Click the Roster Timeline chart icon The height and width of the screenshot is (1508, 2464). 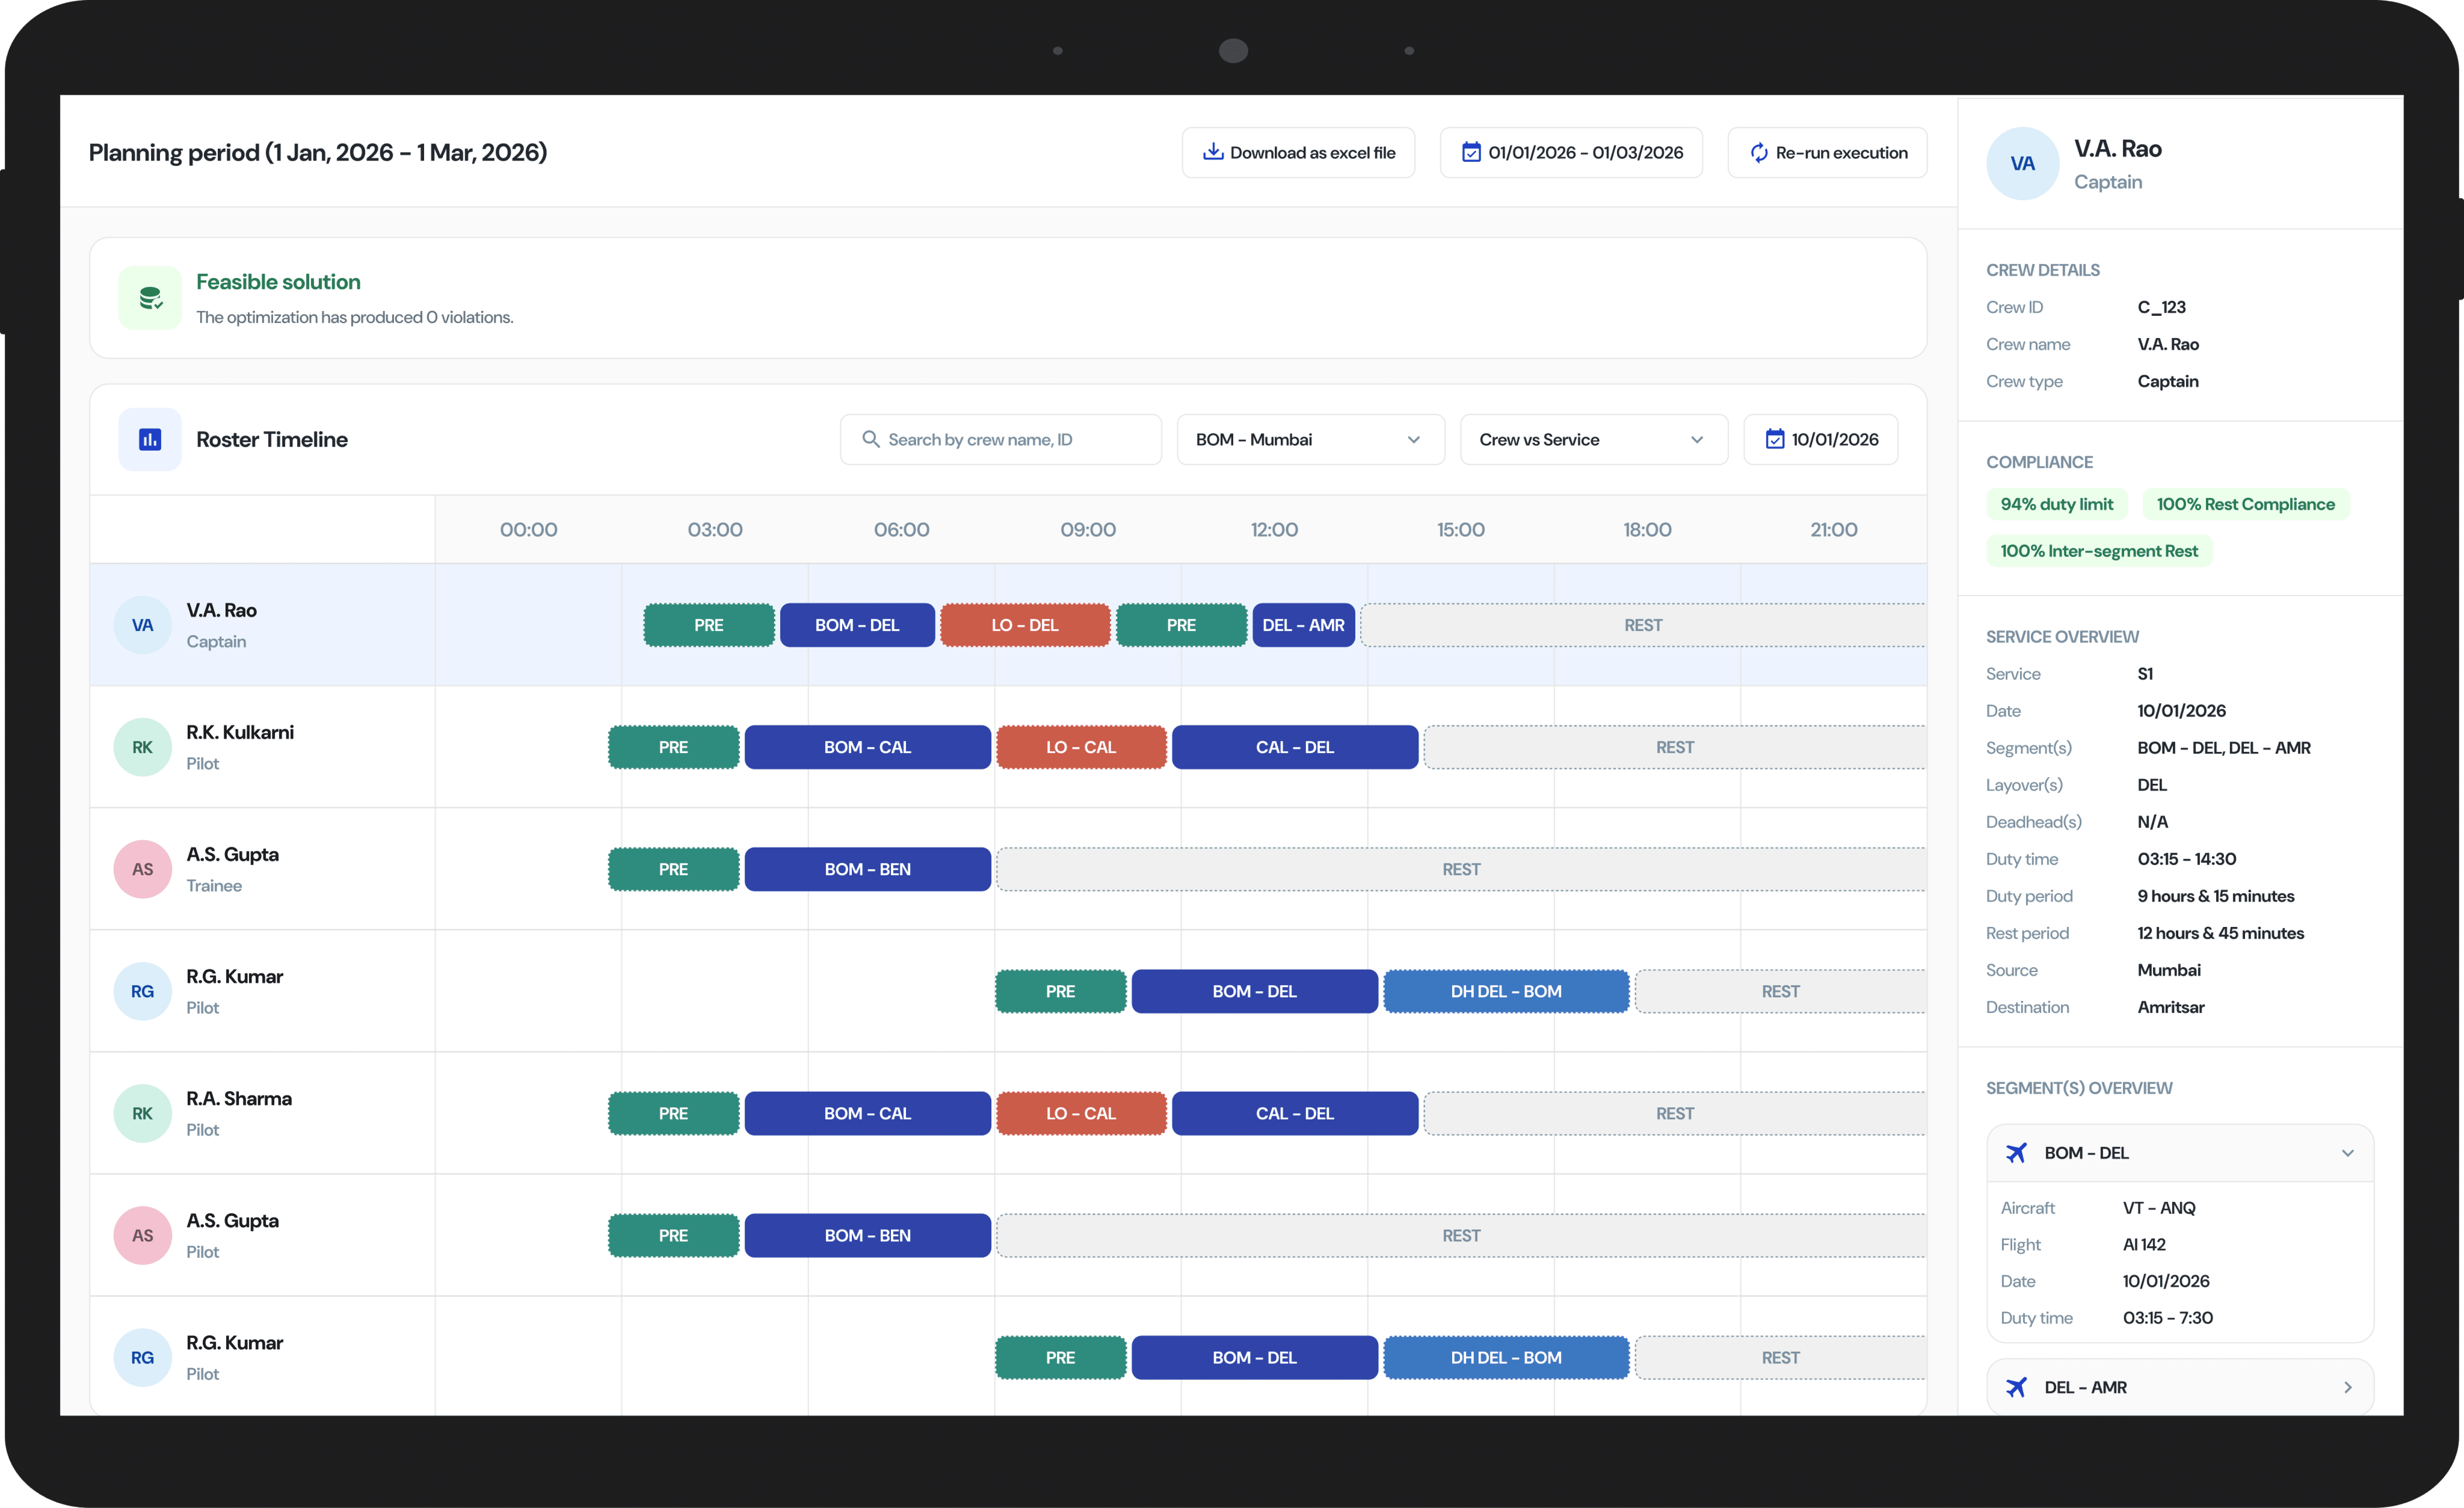click(150, 439)
